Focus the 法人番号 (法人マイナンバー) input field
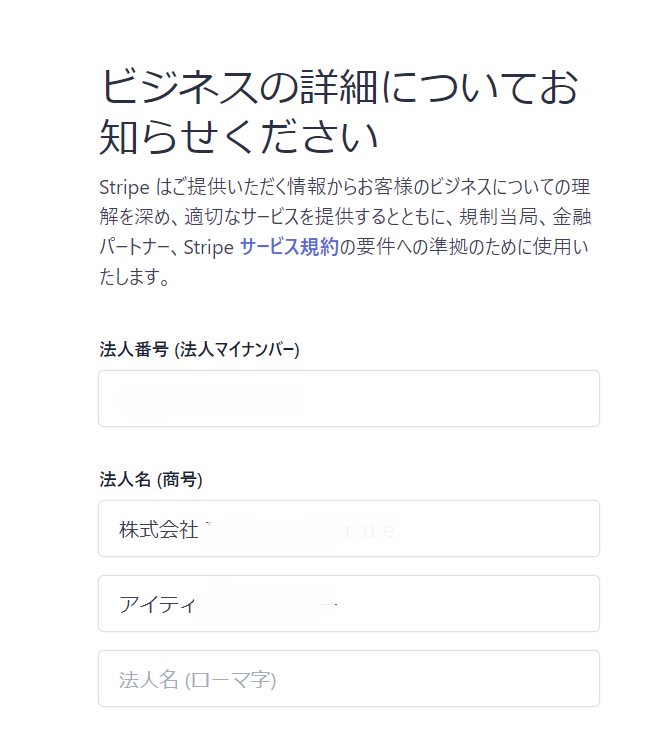Image resolution: width=661 pixels, height=748 pixels. 348,399
